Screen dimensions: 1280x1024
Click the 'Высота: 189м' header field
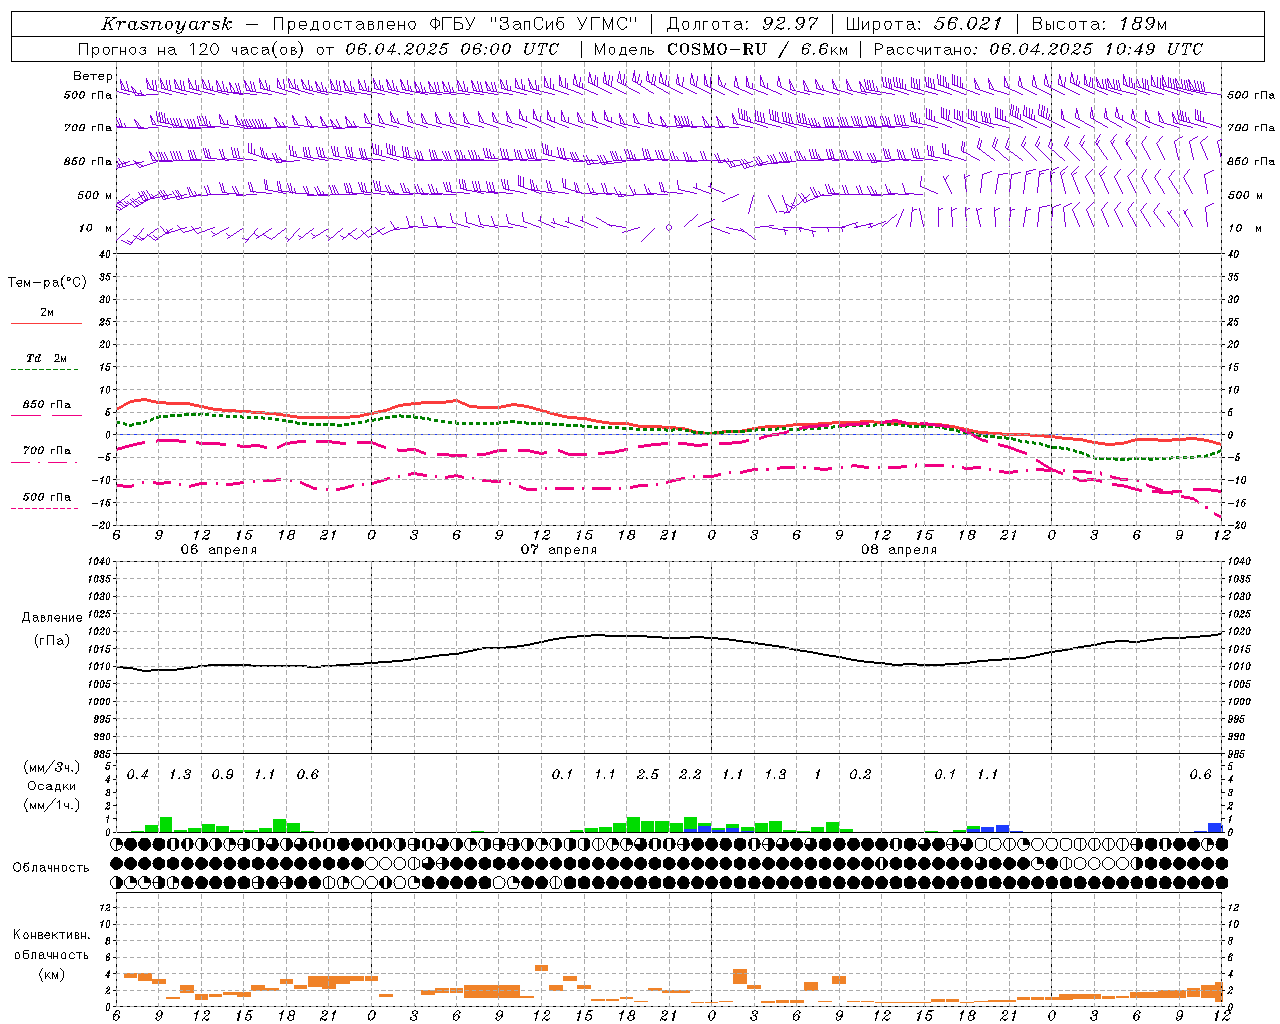tap(1099, 24)
